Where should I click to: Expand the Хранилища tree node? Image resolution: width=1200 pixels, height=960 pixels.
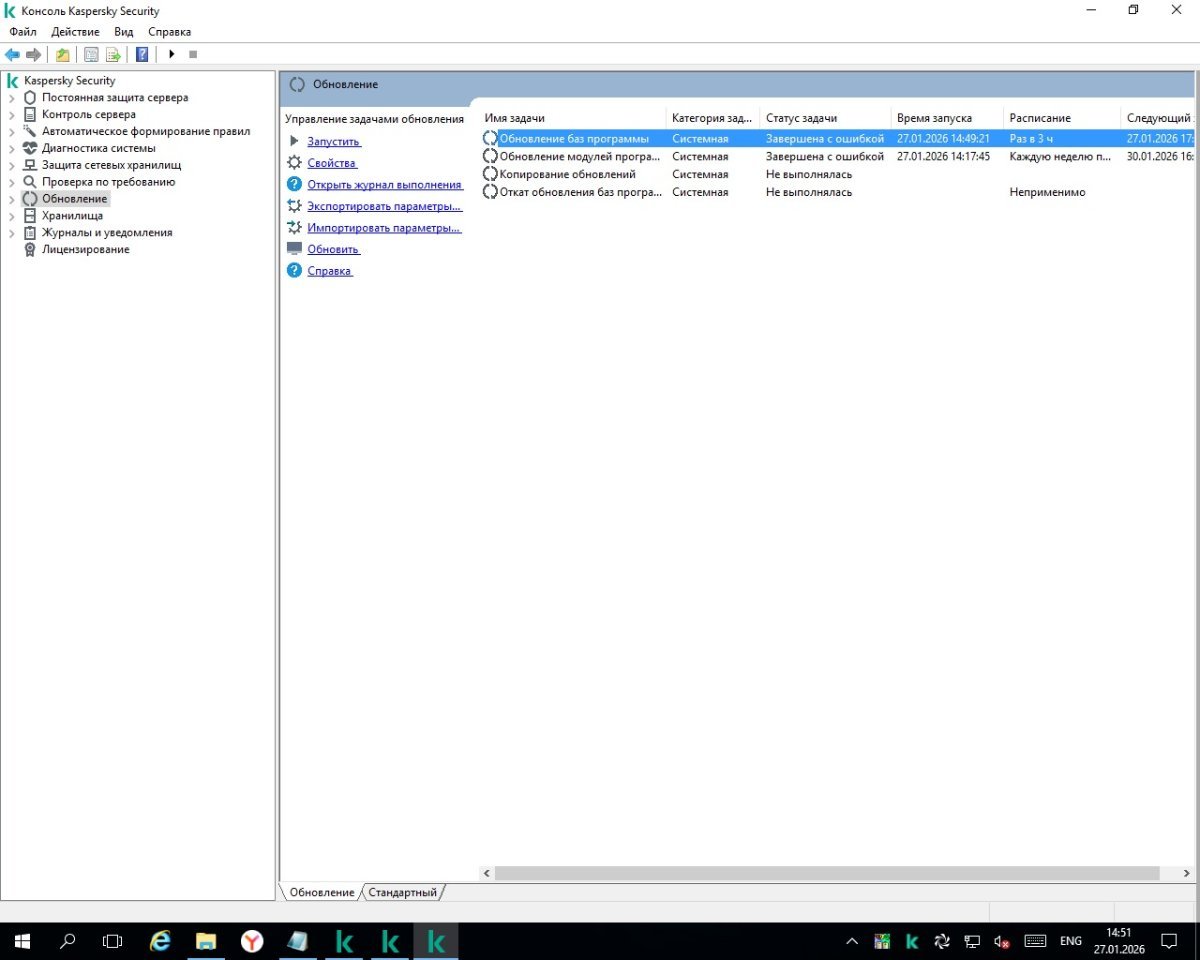click(x=12, y=216)
